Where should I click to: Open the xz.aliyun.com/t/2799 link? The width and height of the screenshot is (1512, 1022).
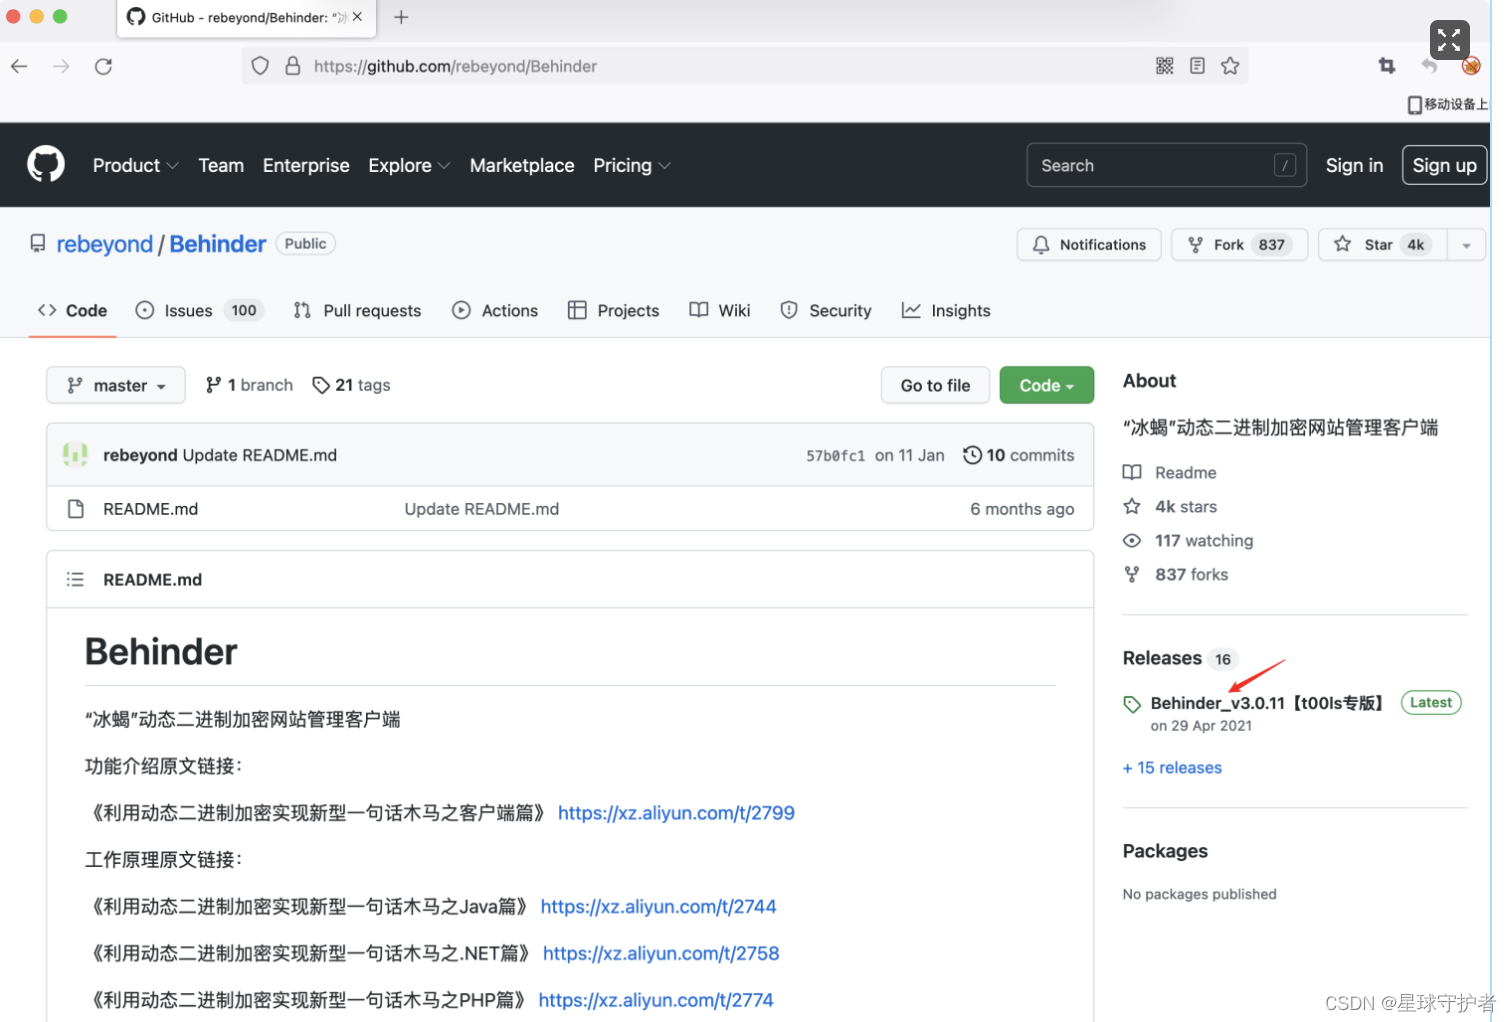coord(676,813)
